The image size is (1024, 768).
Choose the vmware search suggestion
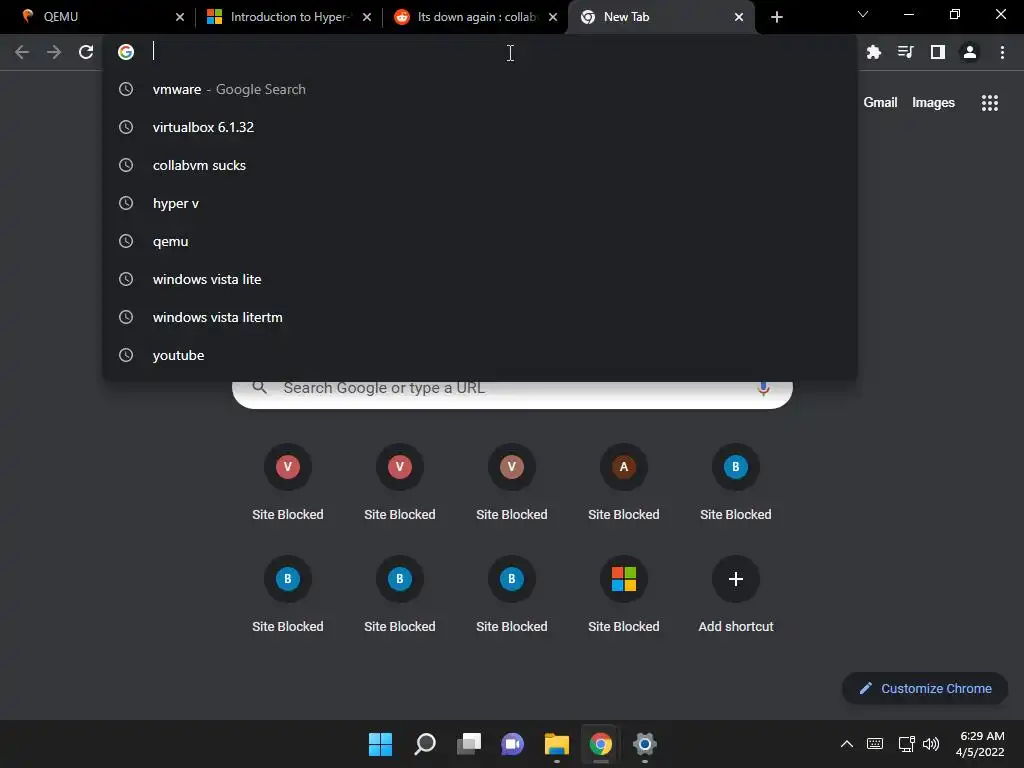click(480, 89)
